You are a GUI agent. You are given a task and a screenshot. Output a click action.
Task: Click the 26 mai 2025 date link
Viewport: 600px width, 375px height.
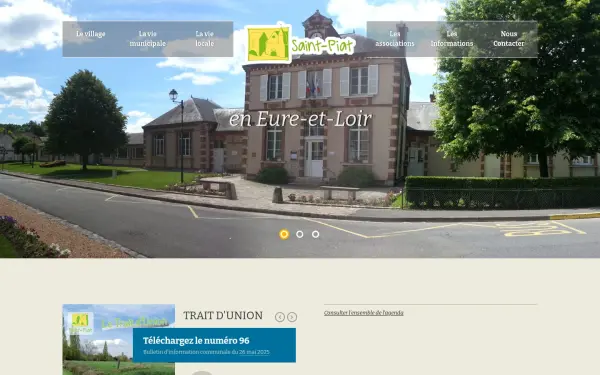(254, 352)
